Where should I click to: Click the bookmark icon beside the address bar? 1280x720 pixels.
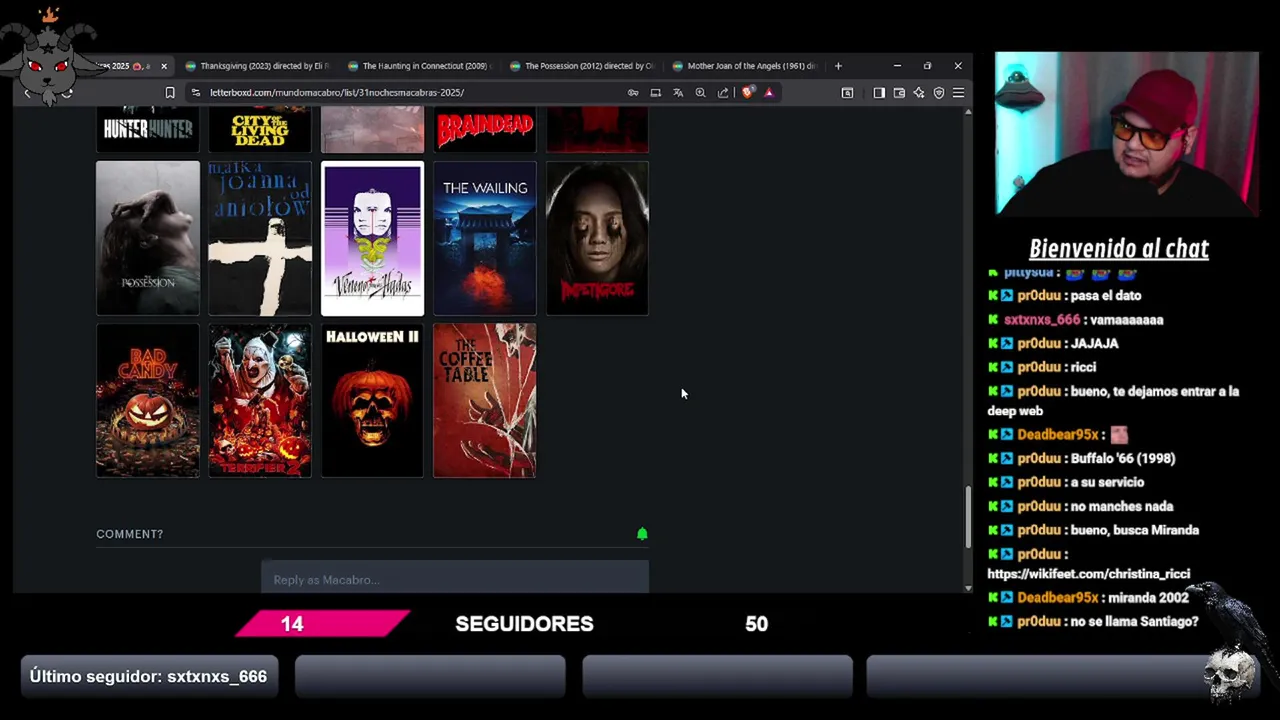170,93
